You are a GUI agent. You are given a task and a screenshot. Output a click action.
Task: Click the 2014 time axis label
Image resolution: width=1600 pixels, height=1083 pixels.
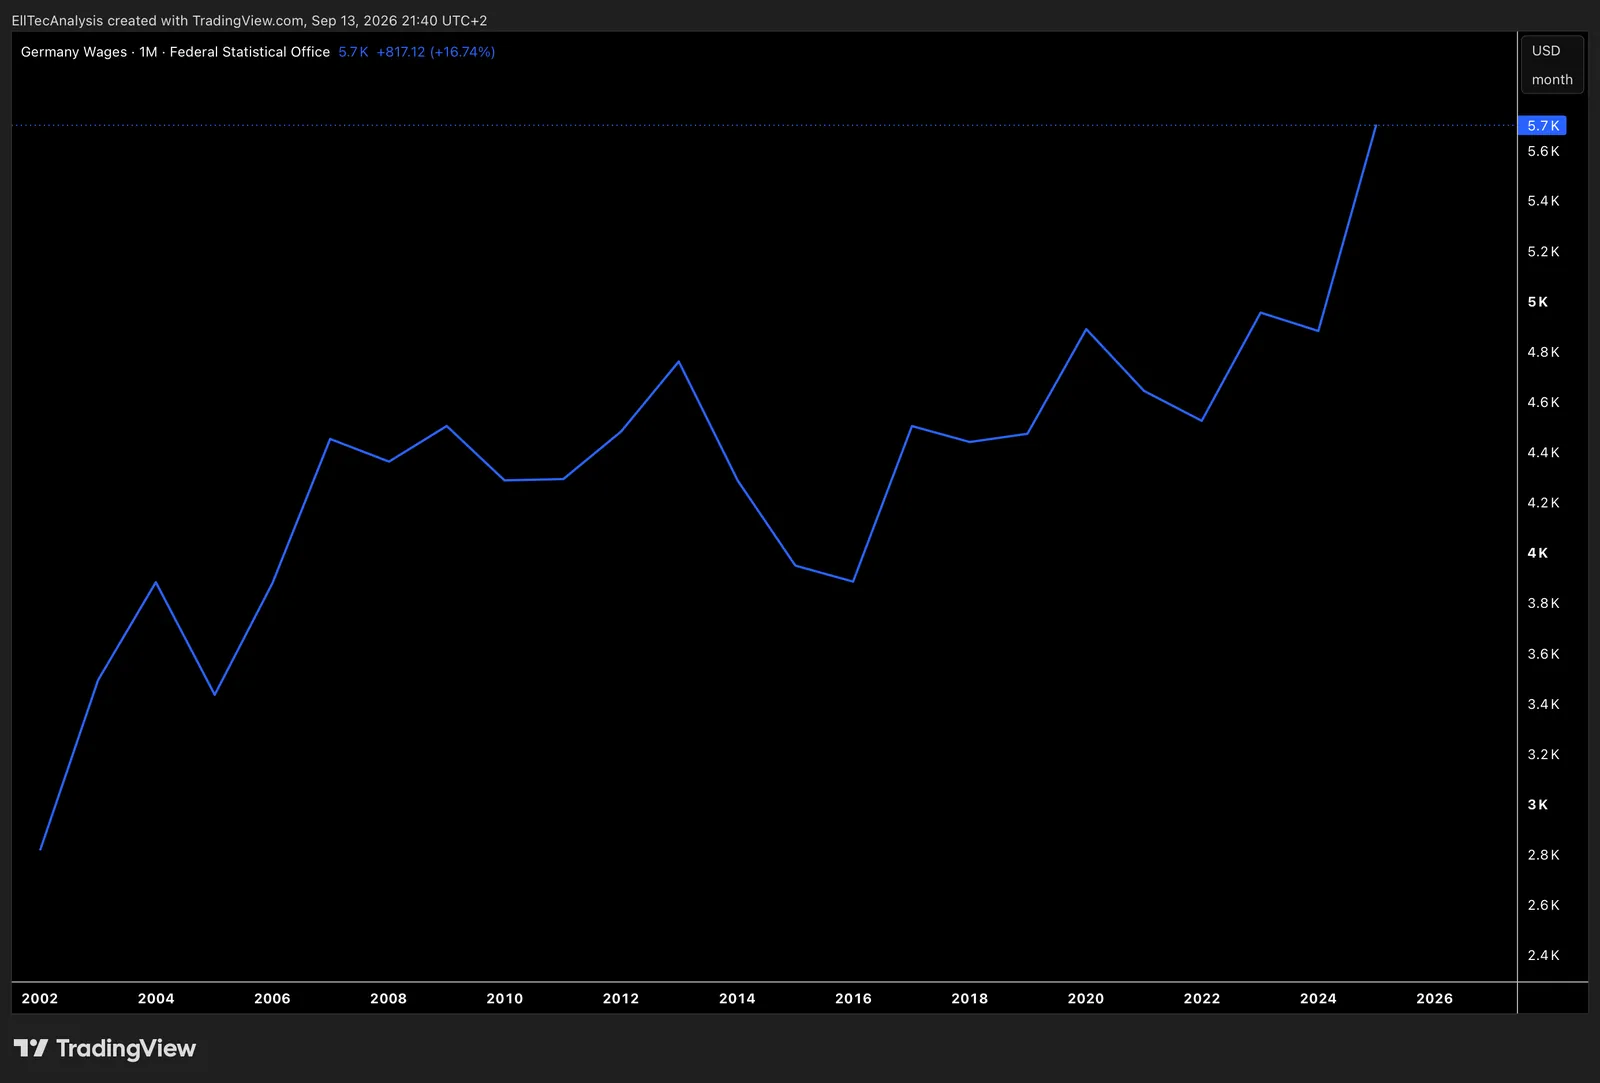(x=737, y=999)
